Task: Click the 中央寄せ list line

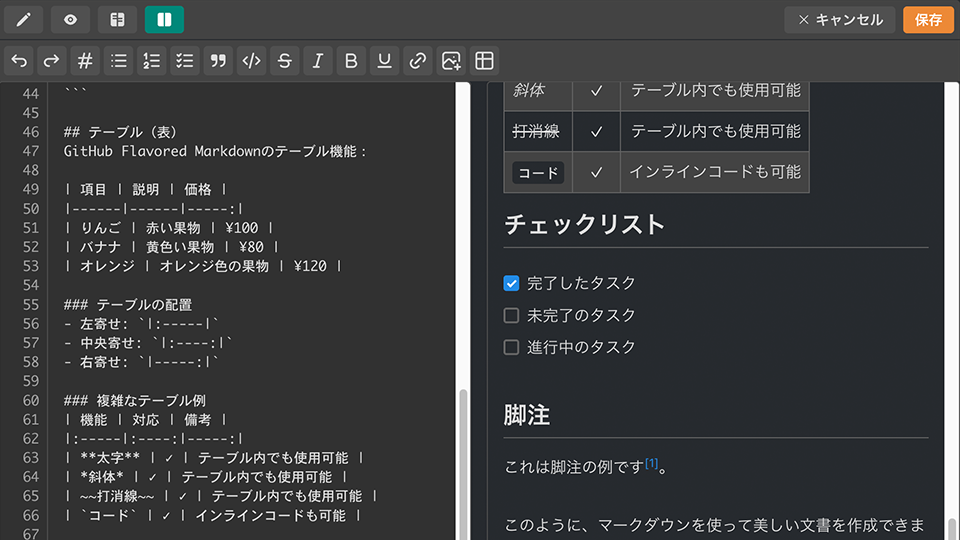Action: (148, 343)
